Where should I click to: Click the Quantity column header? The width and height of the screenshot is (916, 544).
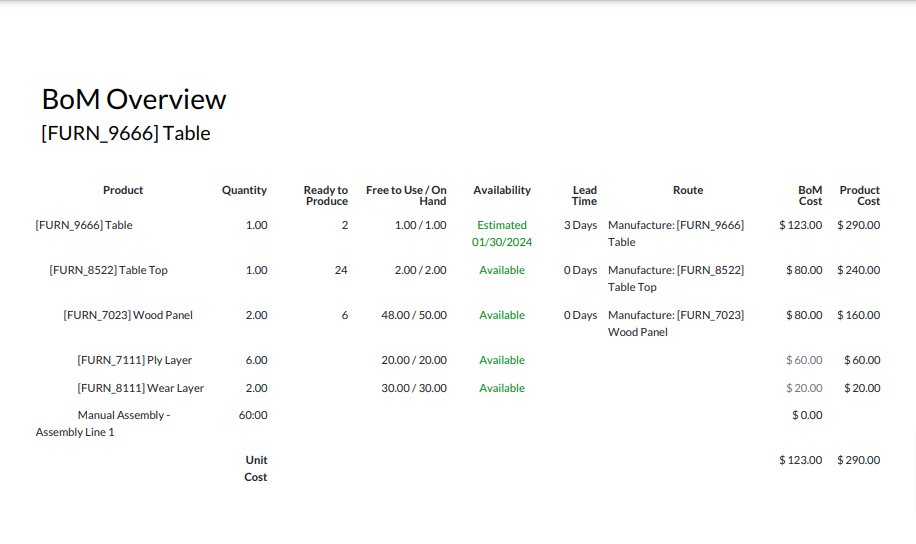[x=244, y=190]
